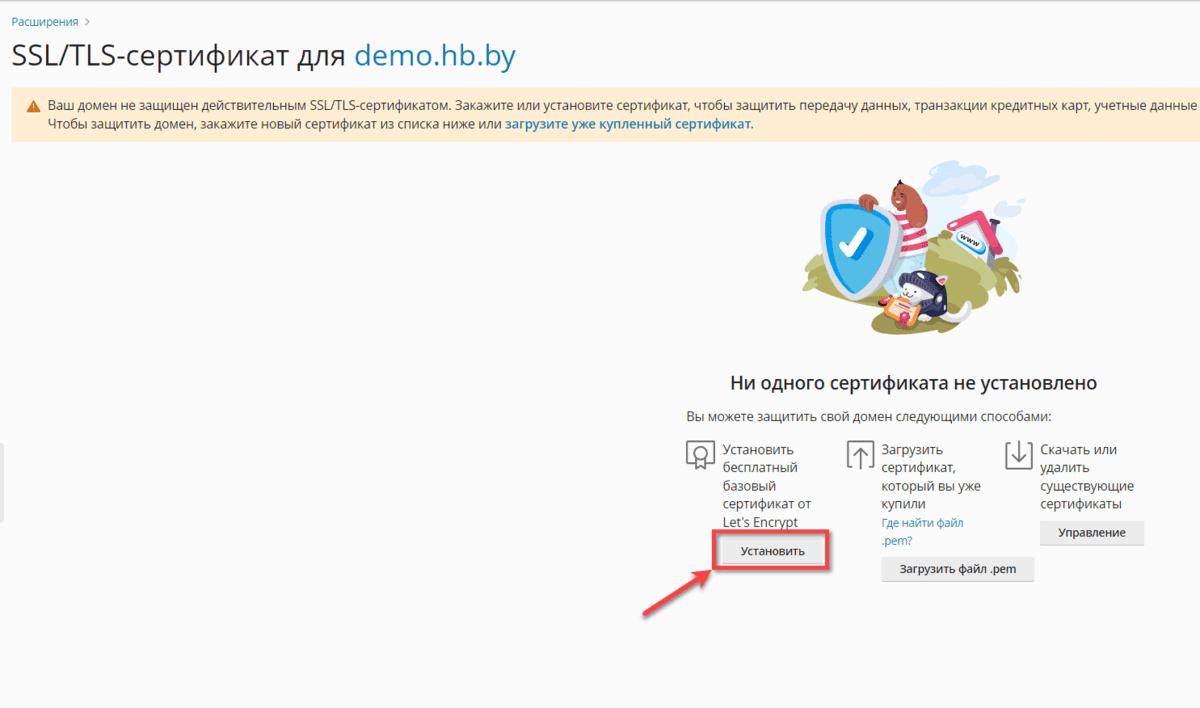Click the description 'Установить бесплатный базовый сертификат'

point(766,486)
